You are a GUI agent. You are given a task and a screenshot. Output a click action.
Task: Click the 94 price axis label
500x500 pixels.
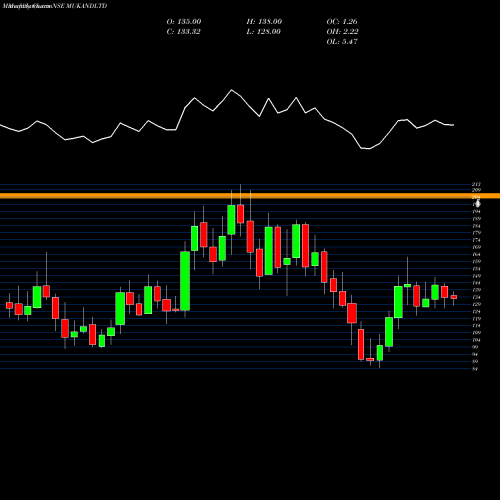pyautogui.click(x=475, y=354)
